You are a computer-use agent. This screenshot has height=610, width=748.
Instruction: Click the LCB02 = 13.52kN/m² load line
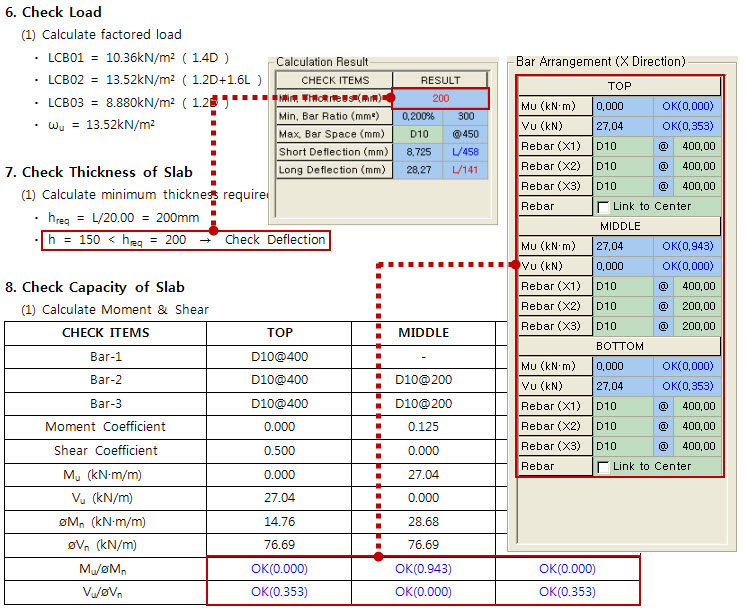point(155,80)
